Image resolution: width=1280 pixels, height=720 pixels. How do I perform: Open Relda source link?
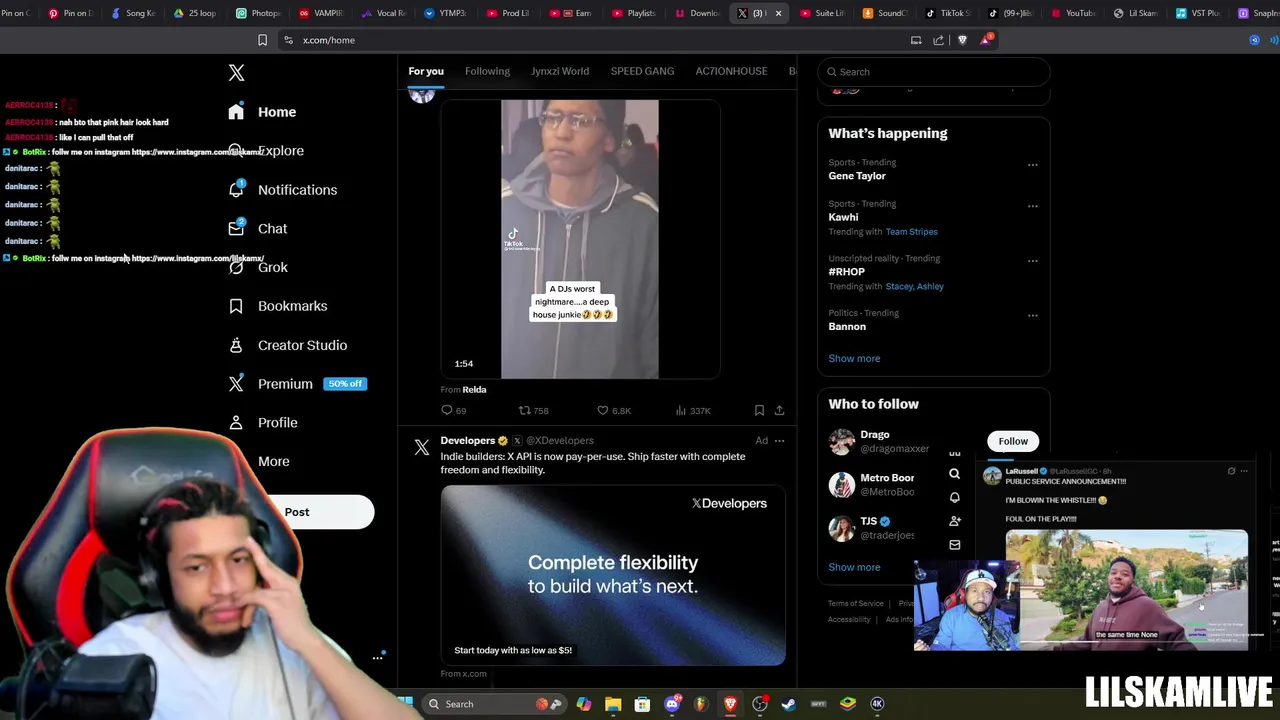[x=474, y=390]
